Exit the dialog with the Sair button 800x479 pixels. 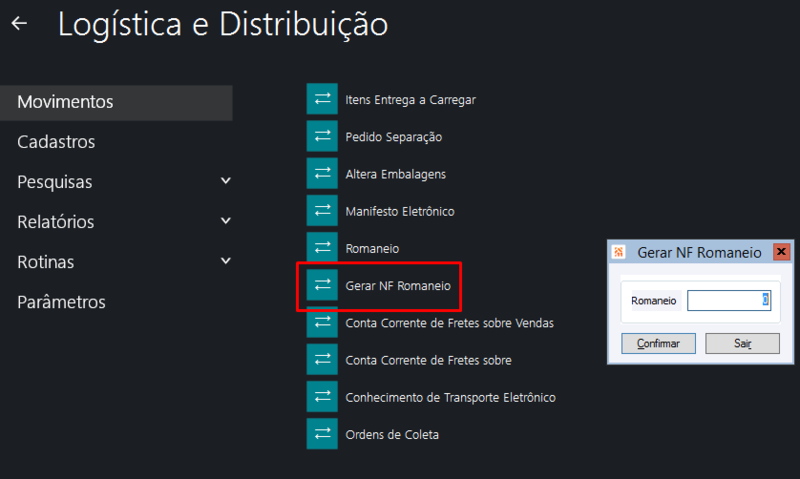tap(742, 343)
